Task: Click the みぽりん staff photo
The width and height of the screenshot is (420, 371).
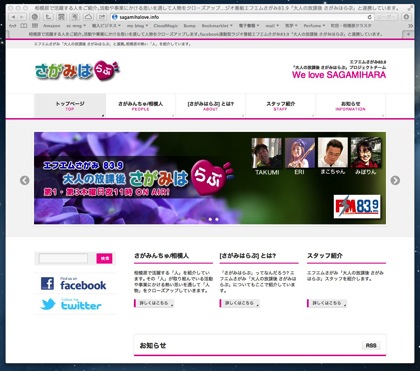Action: pyautogui.click(x=366, y=153)
